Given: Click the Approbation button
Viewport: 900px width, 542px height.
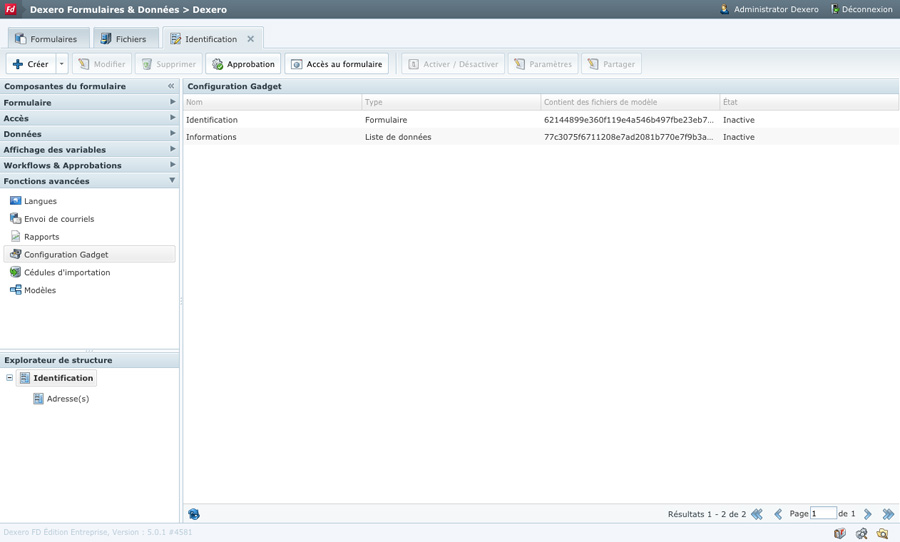Looking at the screenshot, I should pyautogui.click(x=243, y=64).
